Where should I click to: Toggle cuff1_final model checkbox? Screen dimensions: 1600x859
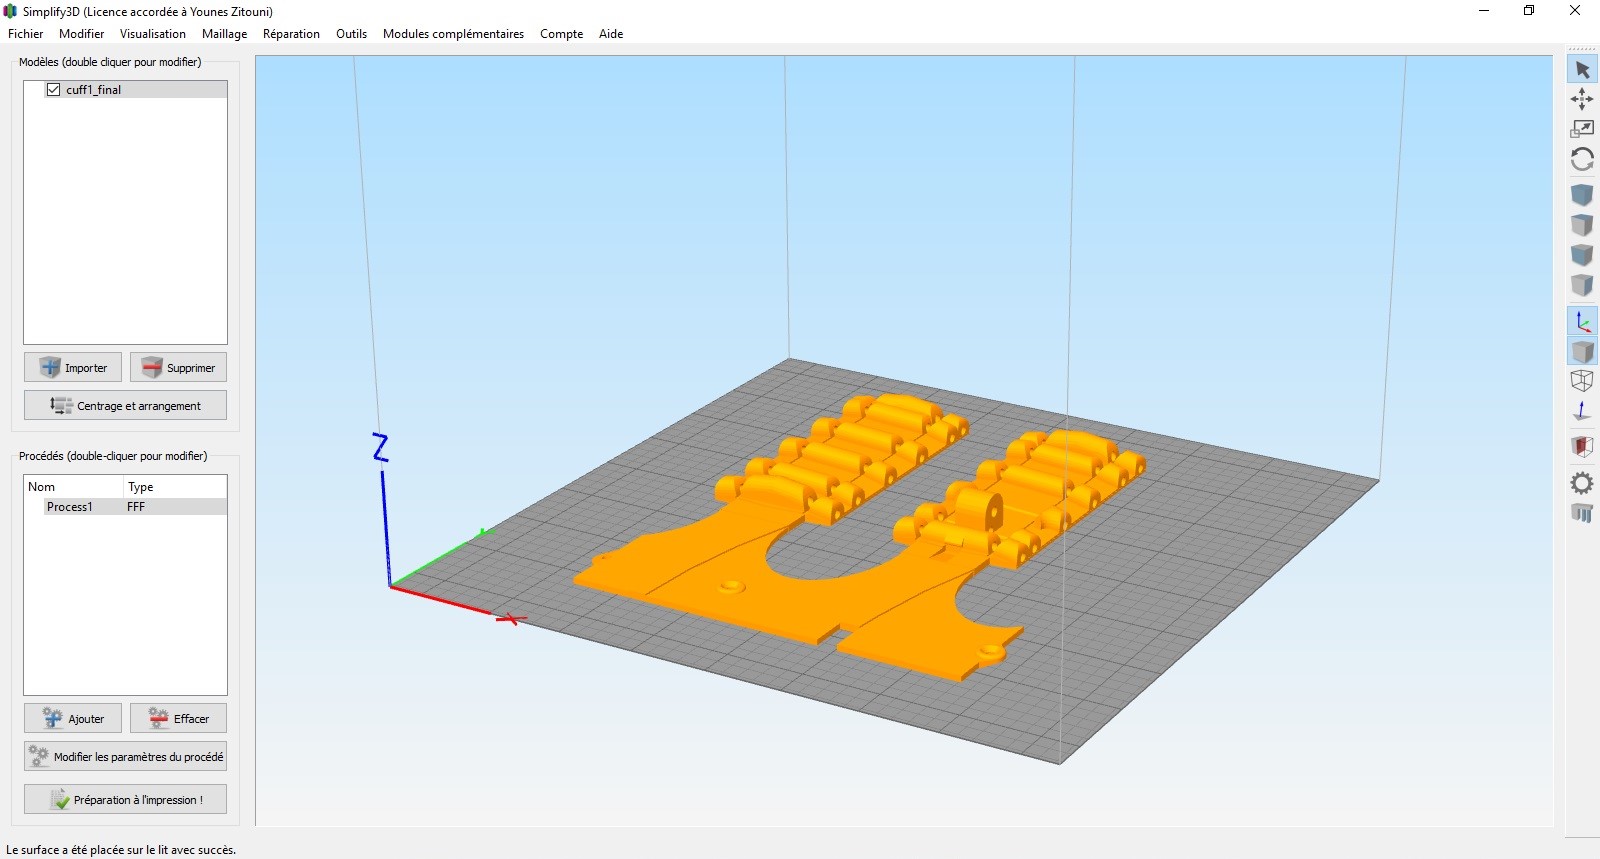pyautogui.click(x=54, y=89)
